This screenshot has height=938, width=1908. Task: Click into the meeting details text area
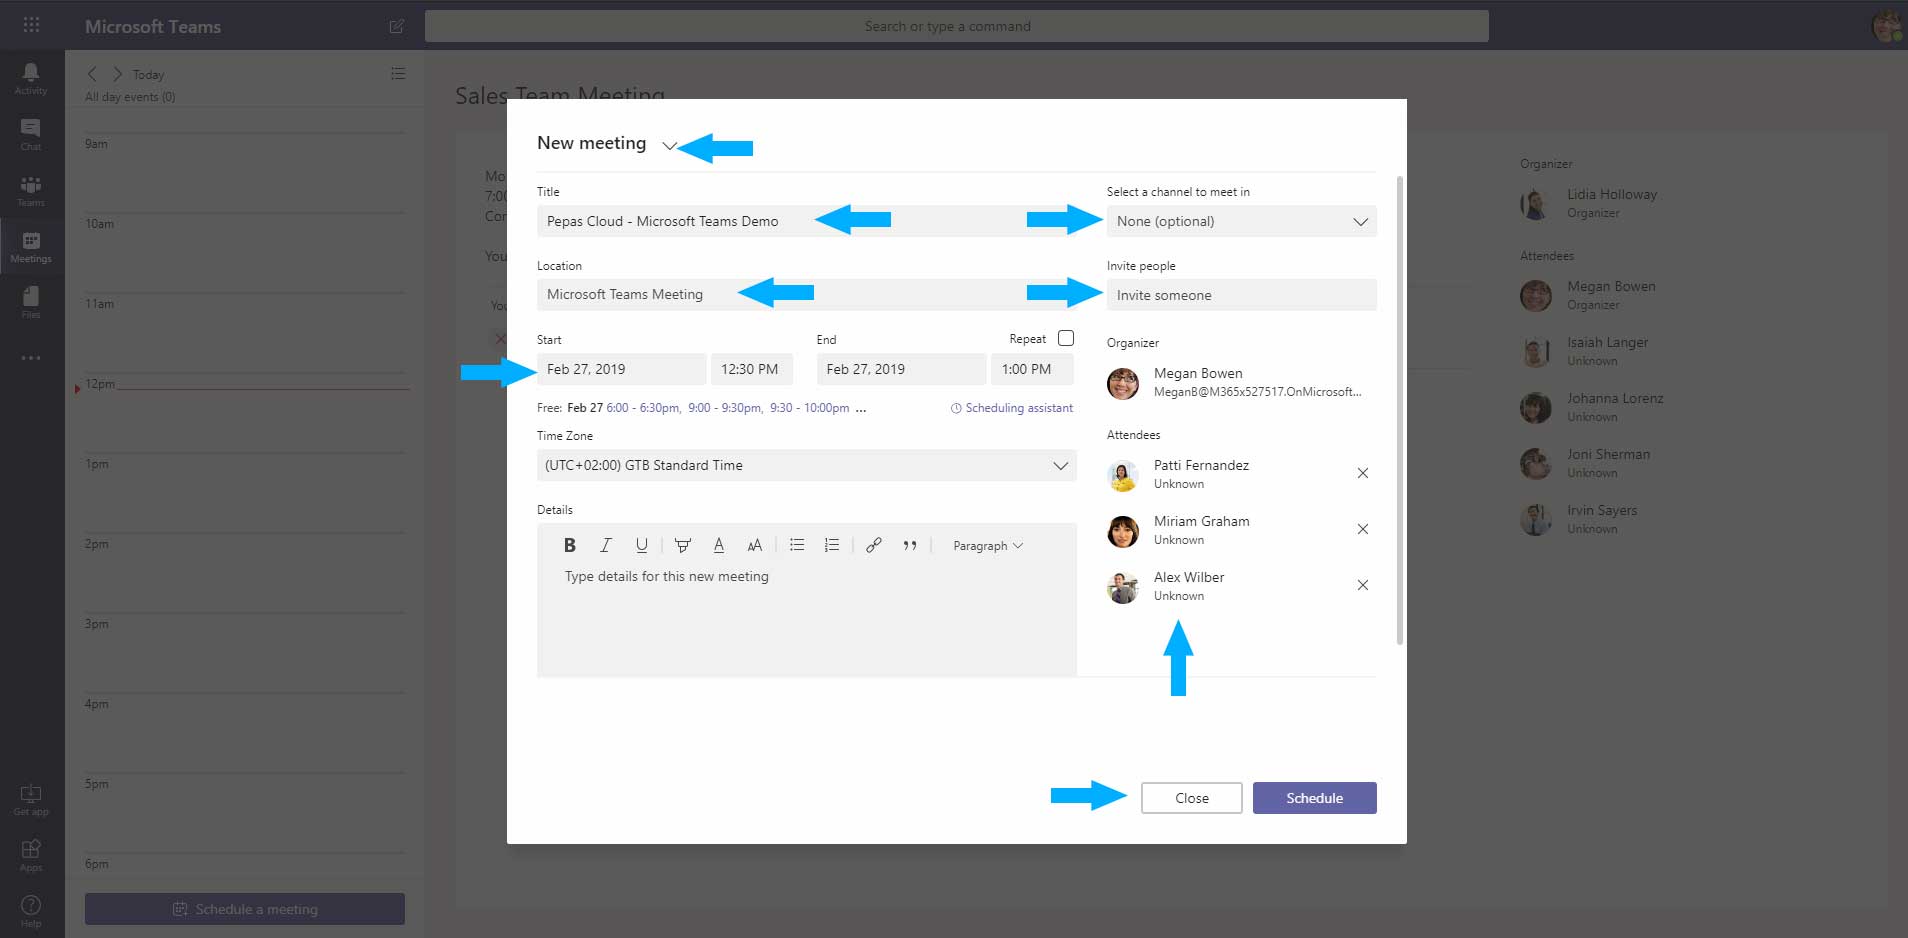click(806, 620)
